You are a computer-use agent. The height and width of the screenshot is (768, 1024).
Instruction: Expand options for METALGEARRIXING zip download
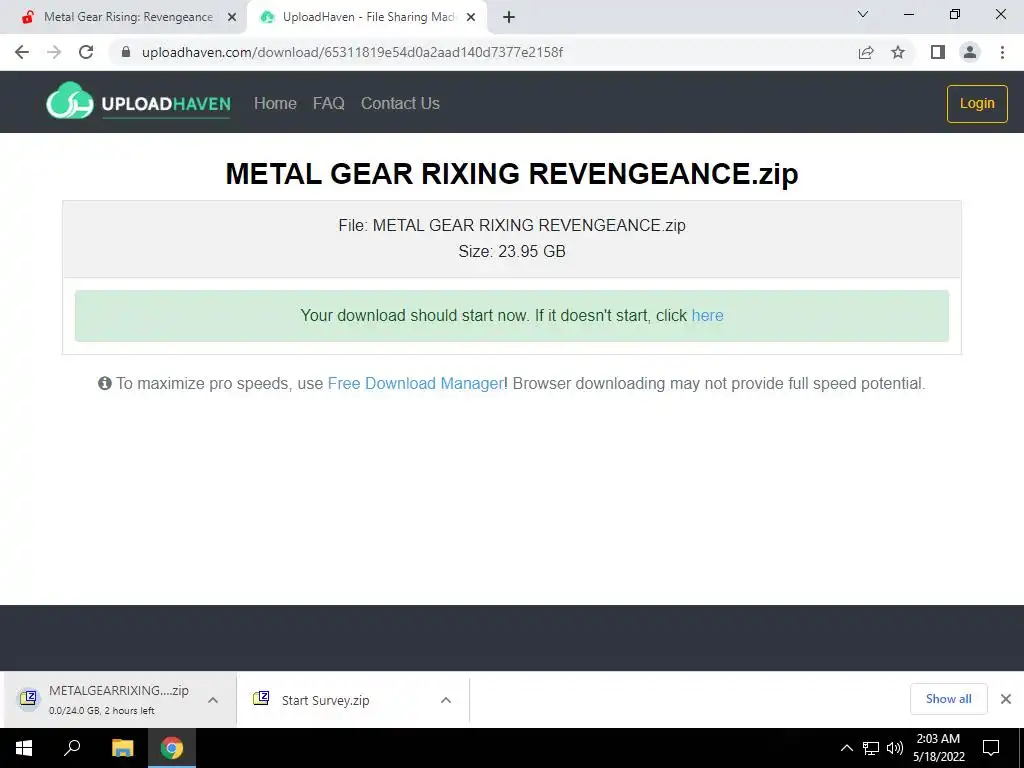pos(213,700)
